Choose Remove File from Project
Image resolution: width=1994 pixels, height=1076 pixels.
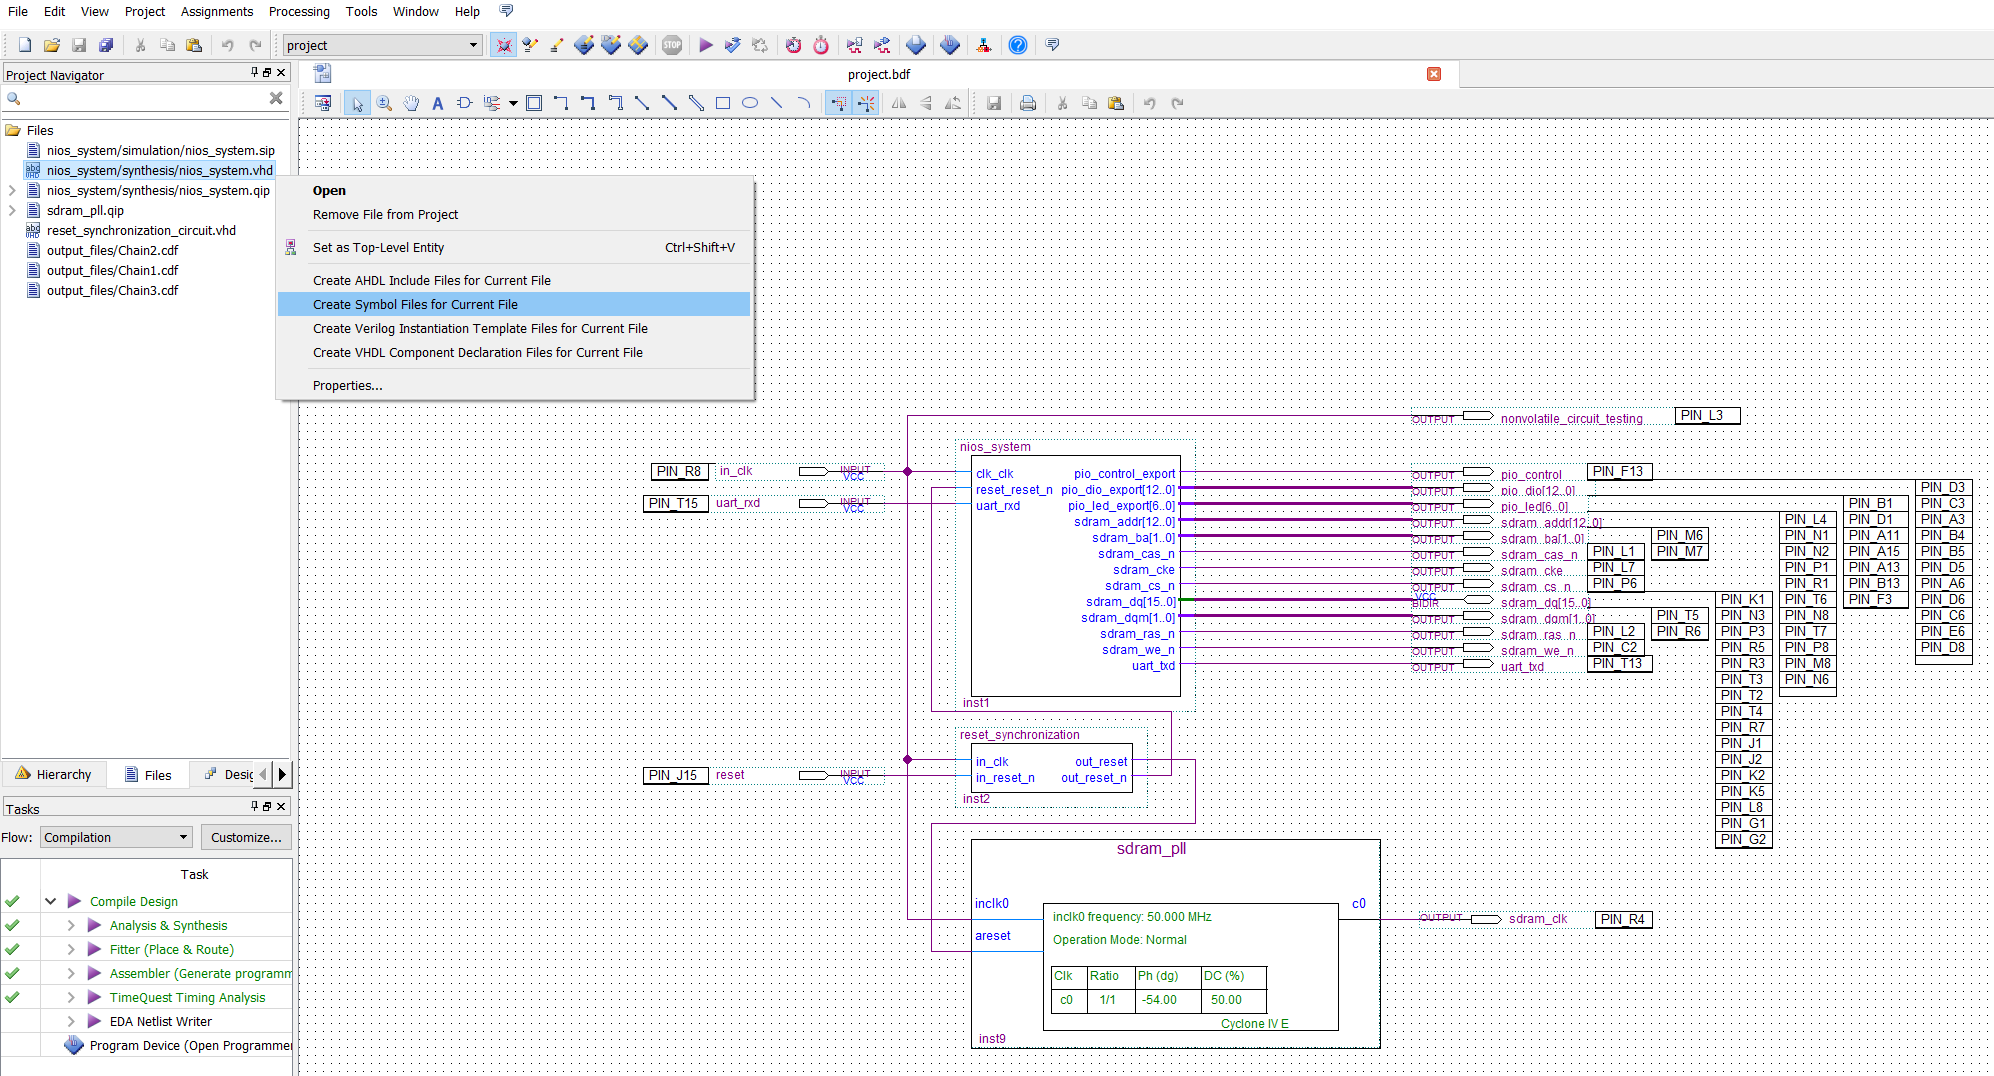[x=514, y=214]
